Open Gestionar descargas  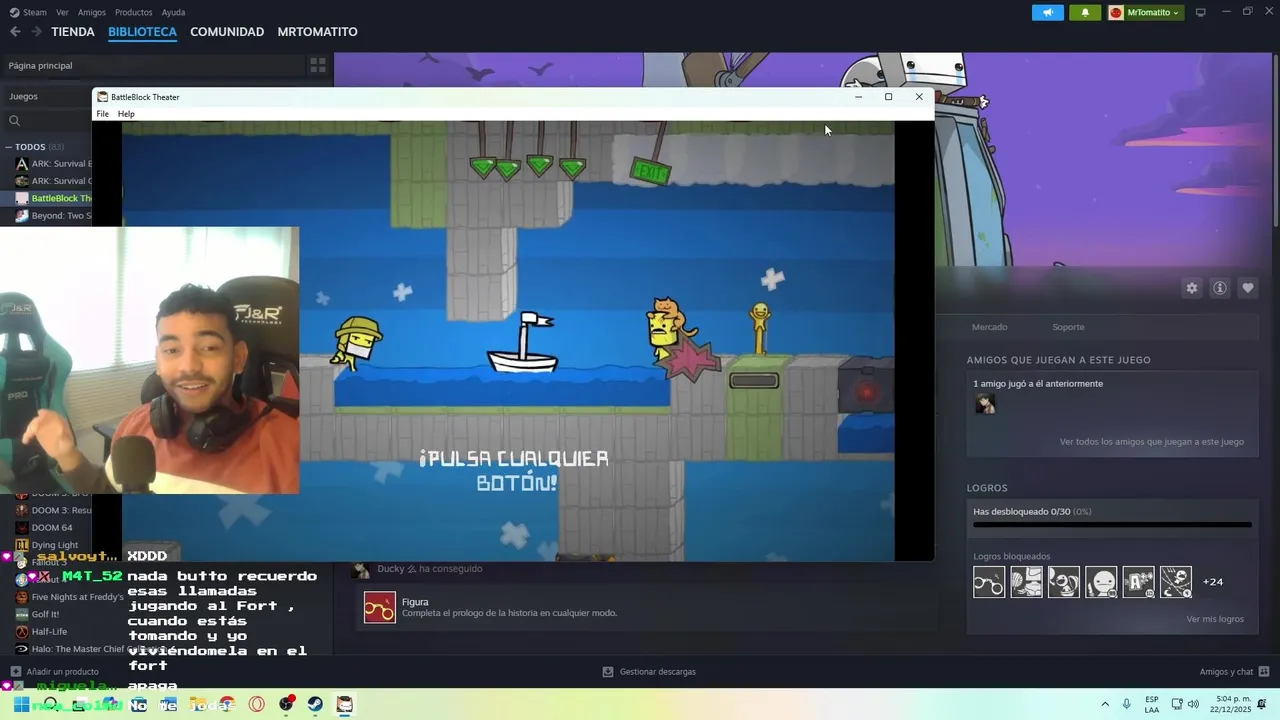pos(649,672)
